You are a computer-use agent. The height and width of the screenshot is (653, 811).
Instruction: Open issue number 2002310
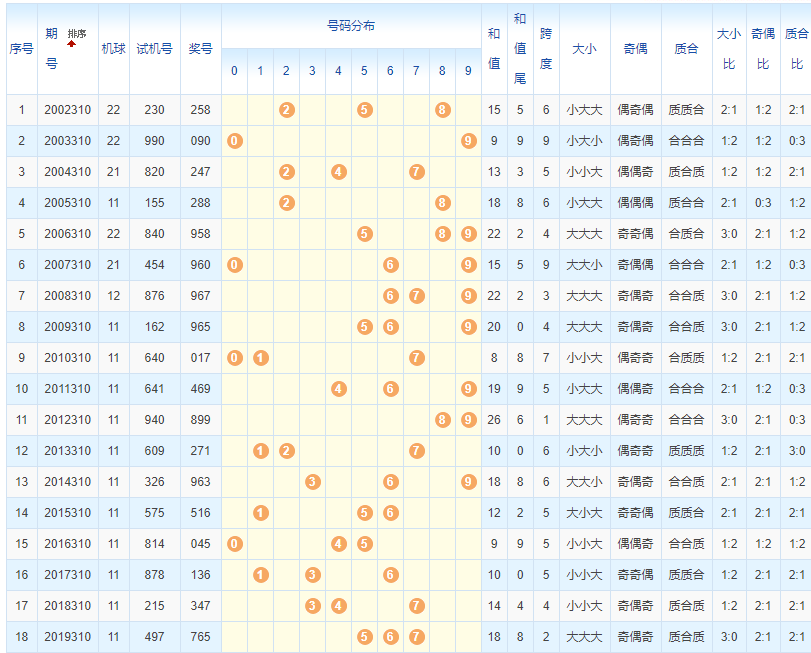tap(67, 110)
